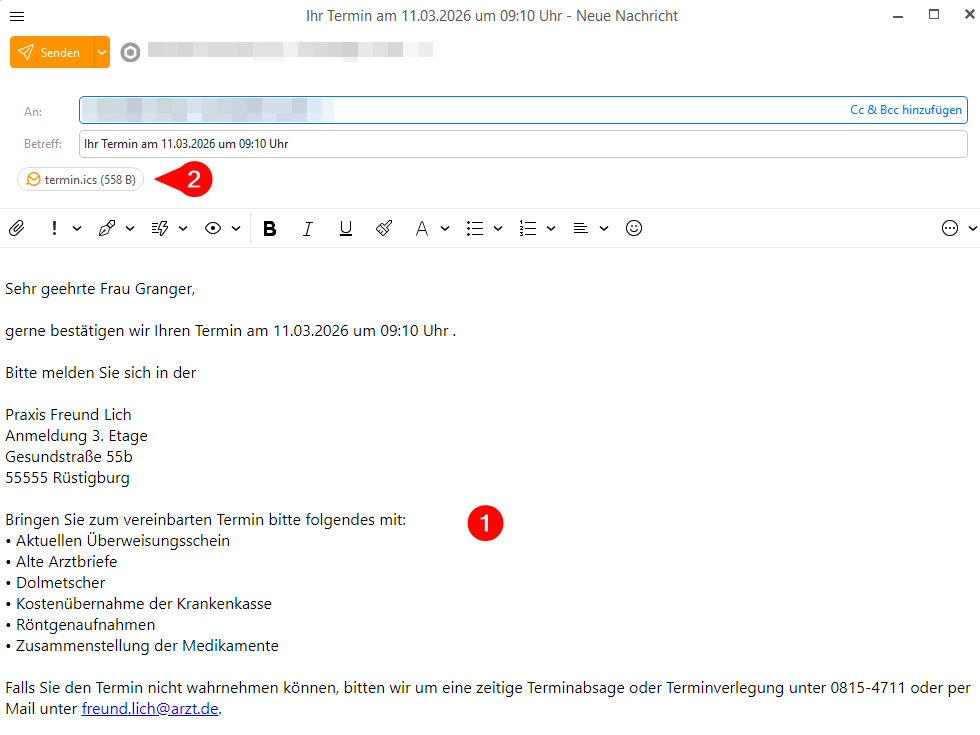Click the exclamation mark priority icon
Screen dimensions: 980x735
54,228
